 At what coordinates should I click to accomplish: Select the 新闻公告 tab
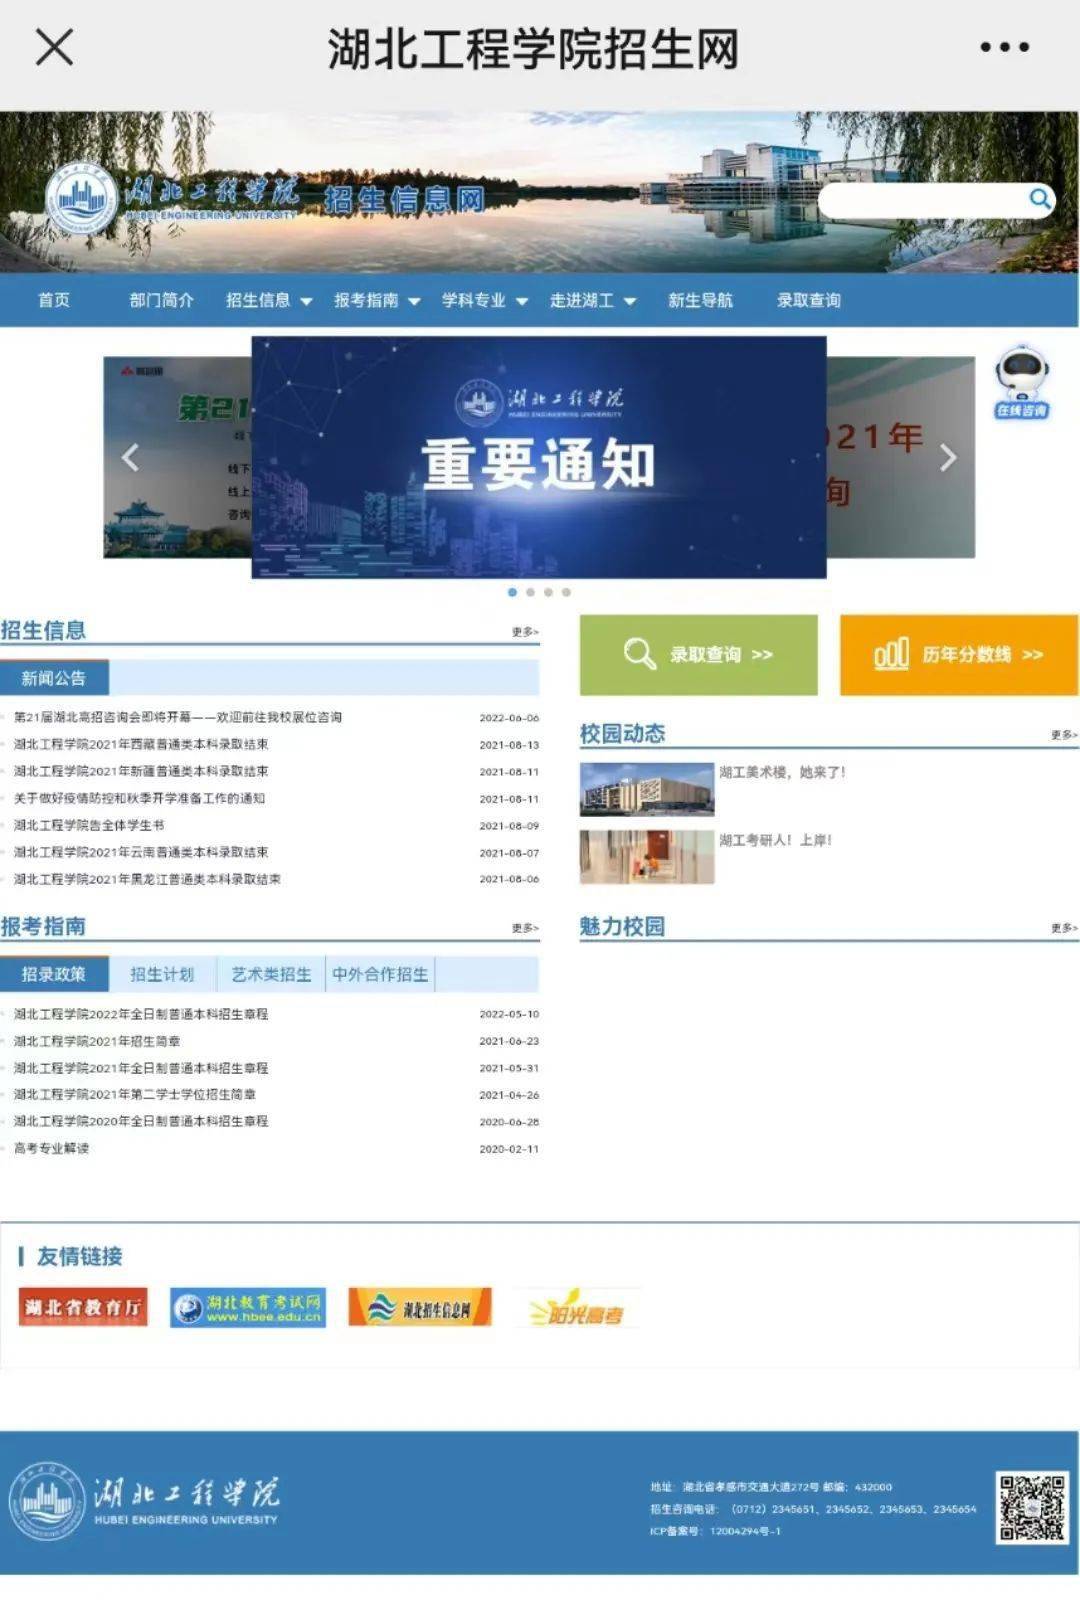(x=54, y=678)
